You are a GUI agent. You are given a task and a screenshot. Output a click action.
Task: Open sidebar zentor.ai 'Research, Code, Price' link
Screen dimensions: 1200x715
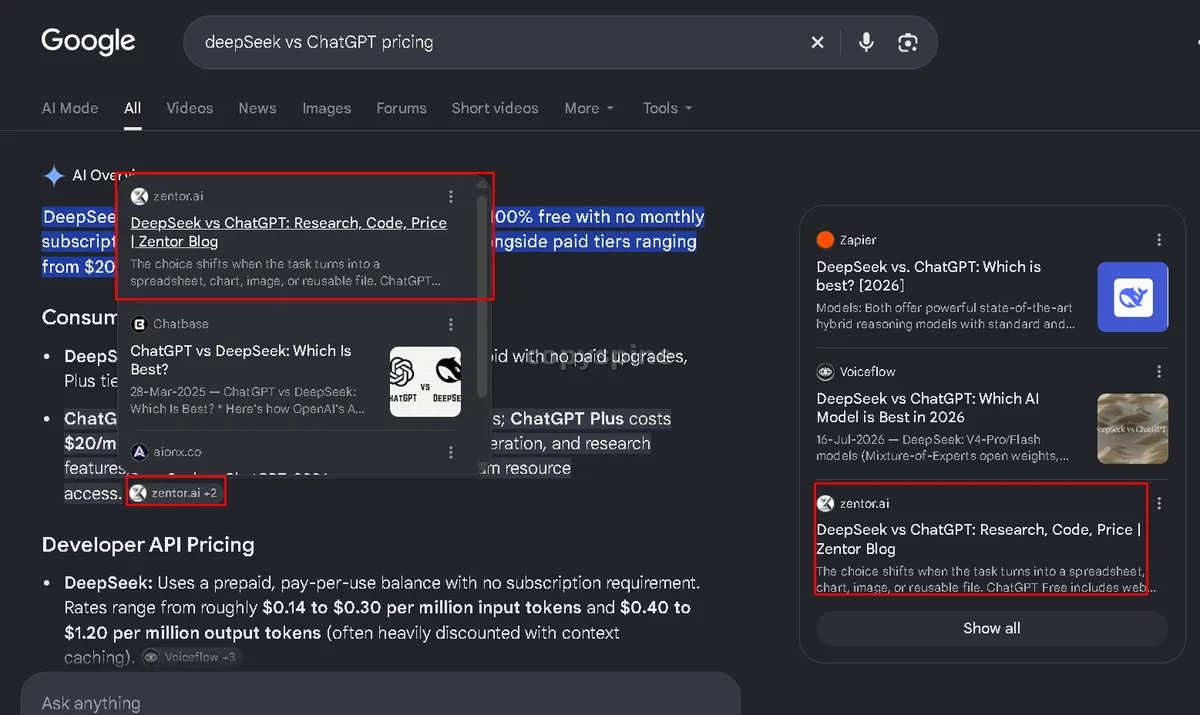click(x=979, y=539)
